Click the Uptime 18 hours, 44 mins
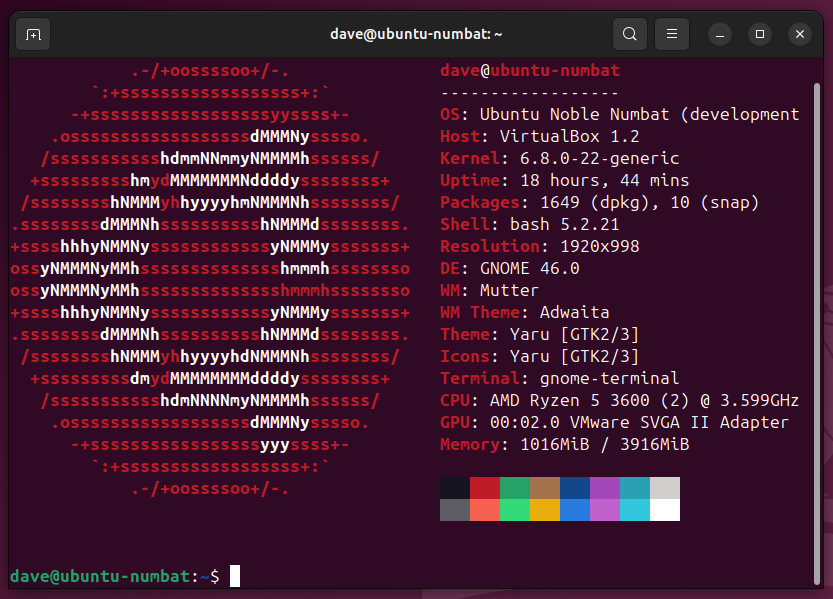 coord(564,181)
